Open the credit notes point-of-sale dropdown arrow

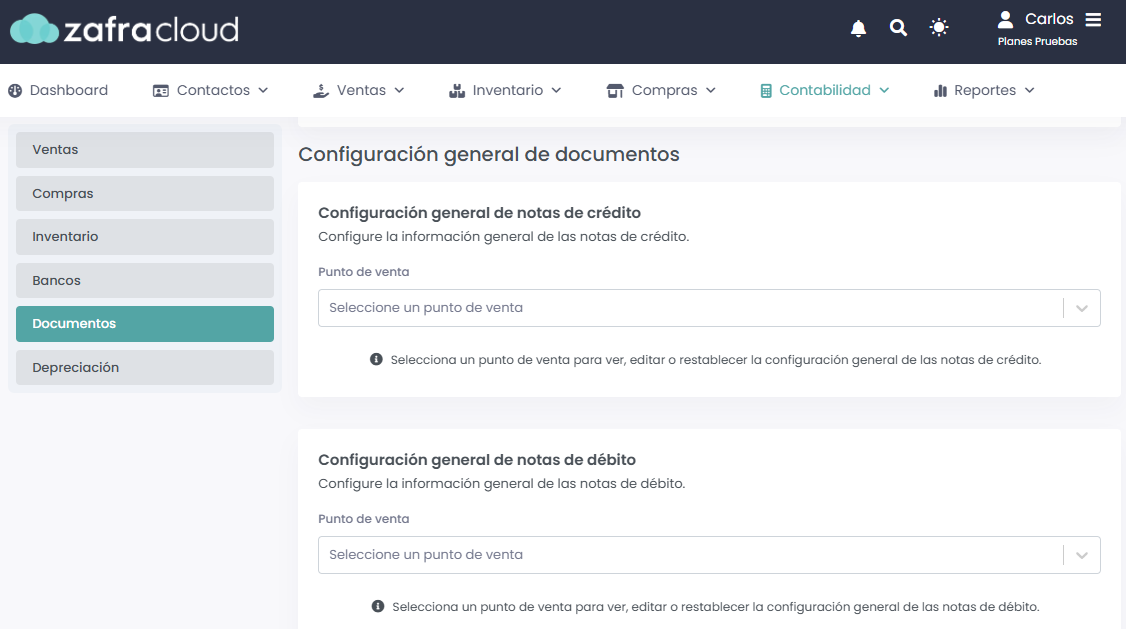1081,308
